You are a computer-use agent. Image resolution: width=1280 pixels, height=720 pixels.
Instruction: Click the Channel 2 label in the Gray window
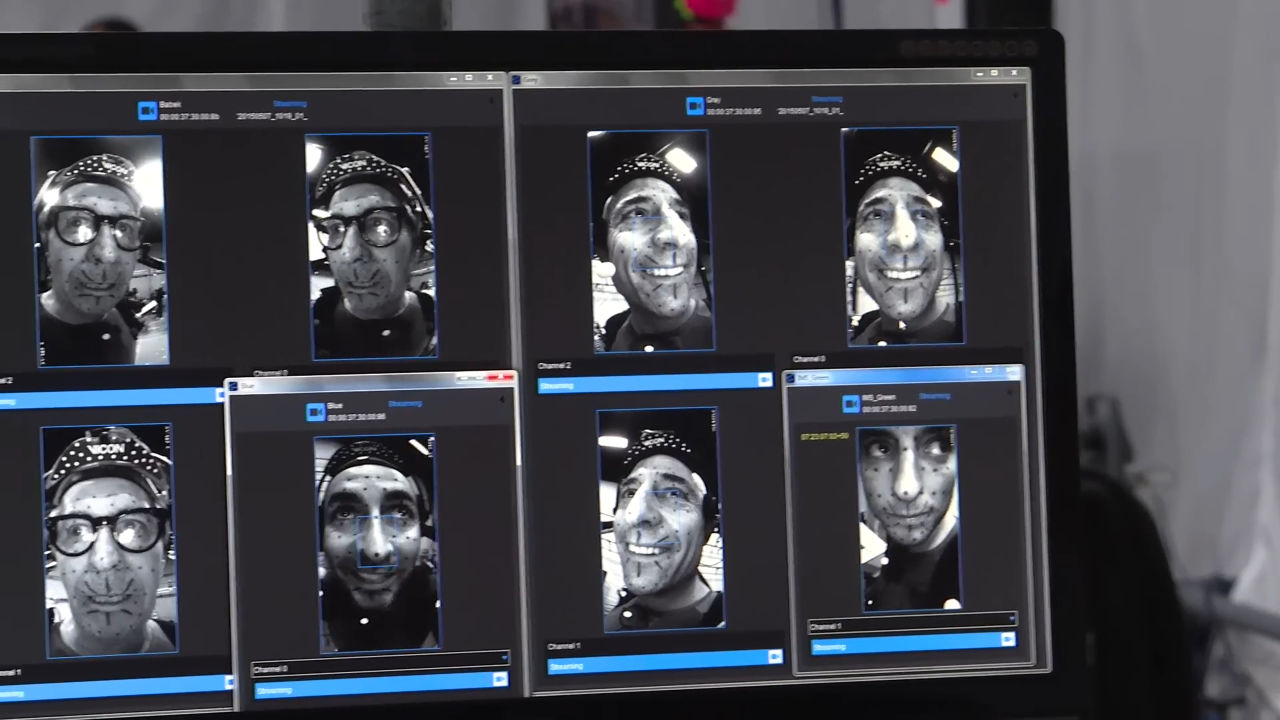click(x=554, y=366)
